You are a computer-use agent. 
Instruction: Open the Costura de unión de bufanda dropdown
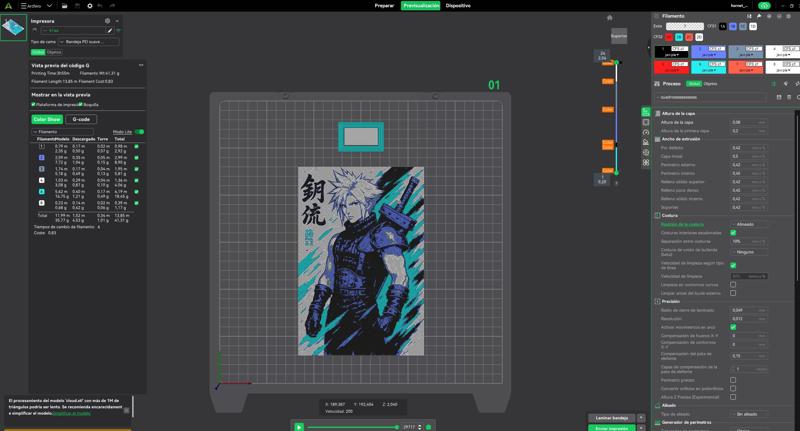click(748, 252)
